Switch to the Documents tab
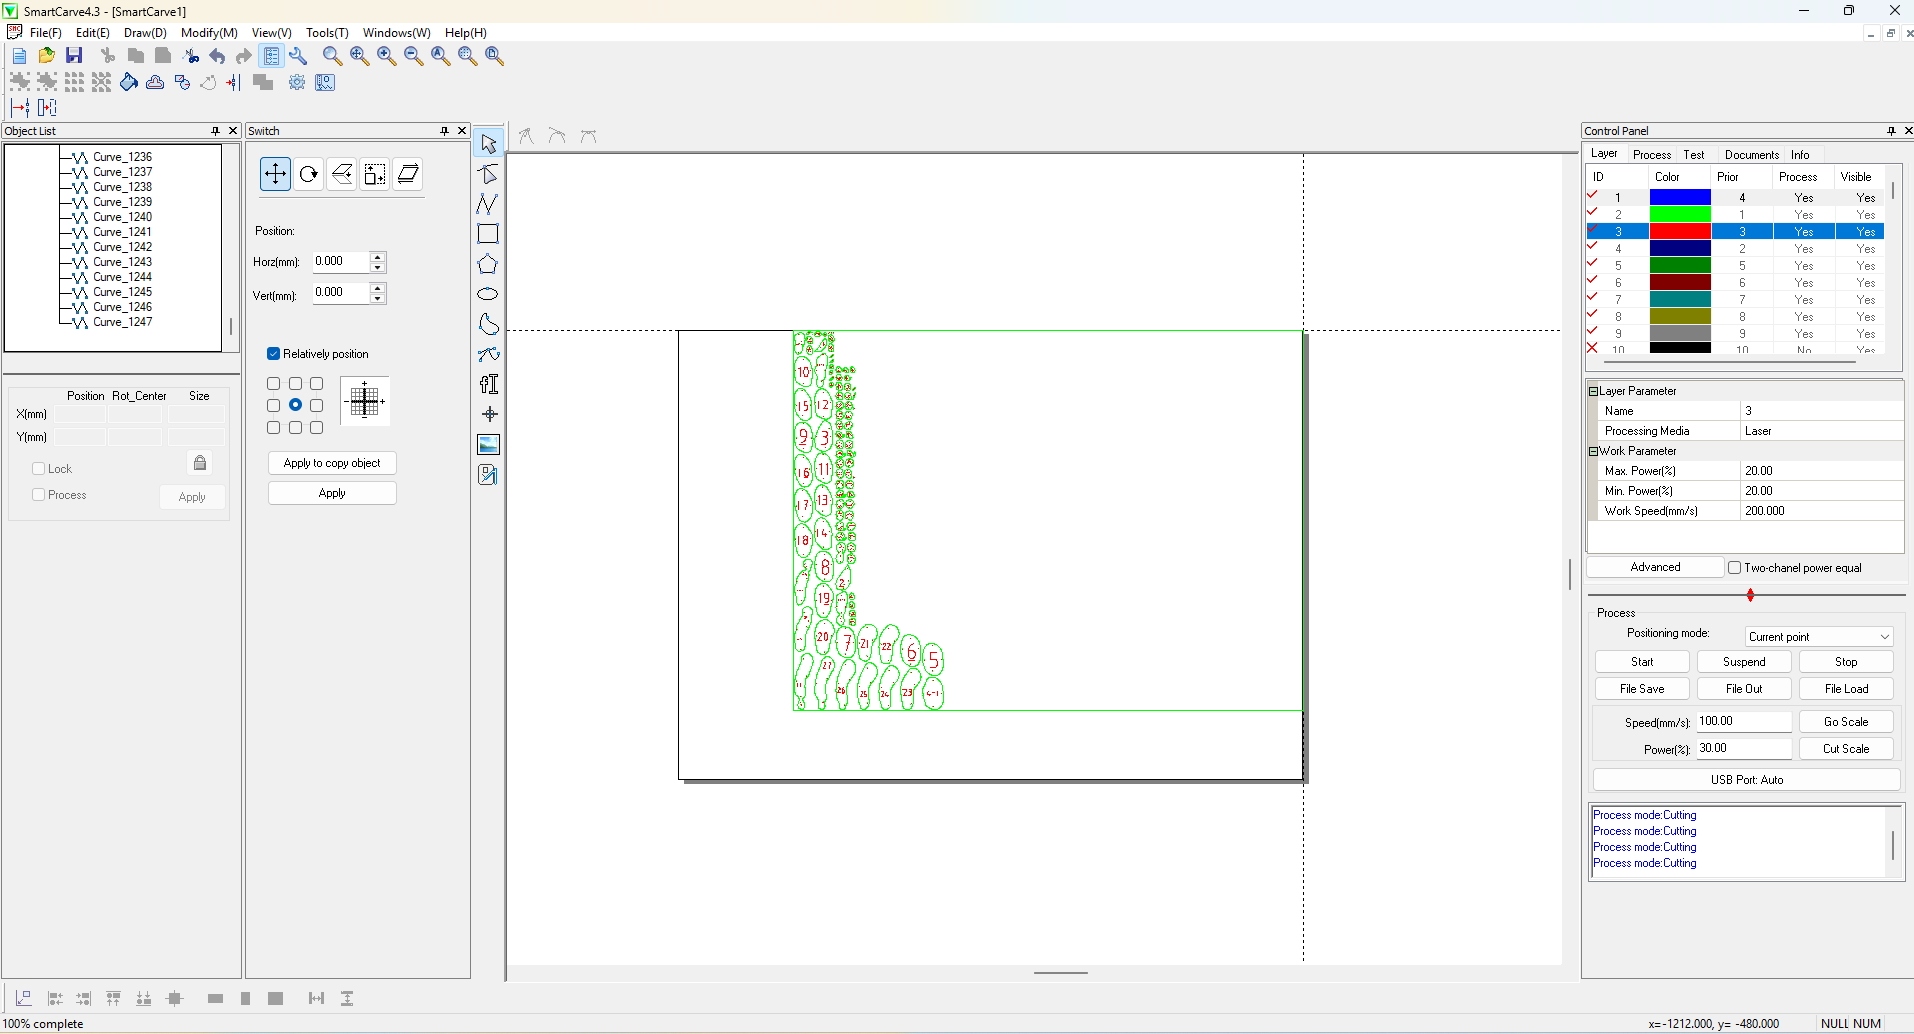The image size is (1914, 1034). pyautogui.click(x=1751, y=155)
